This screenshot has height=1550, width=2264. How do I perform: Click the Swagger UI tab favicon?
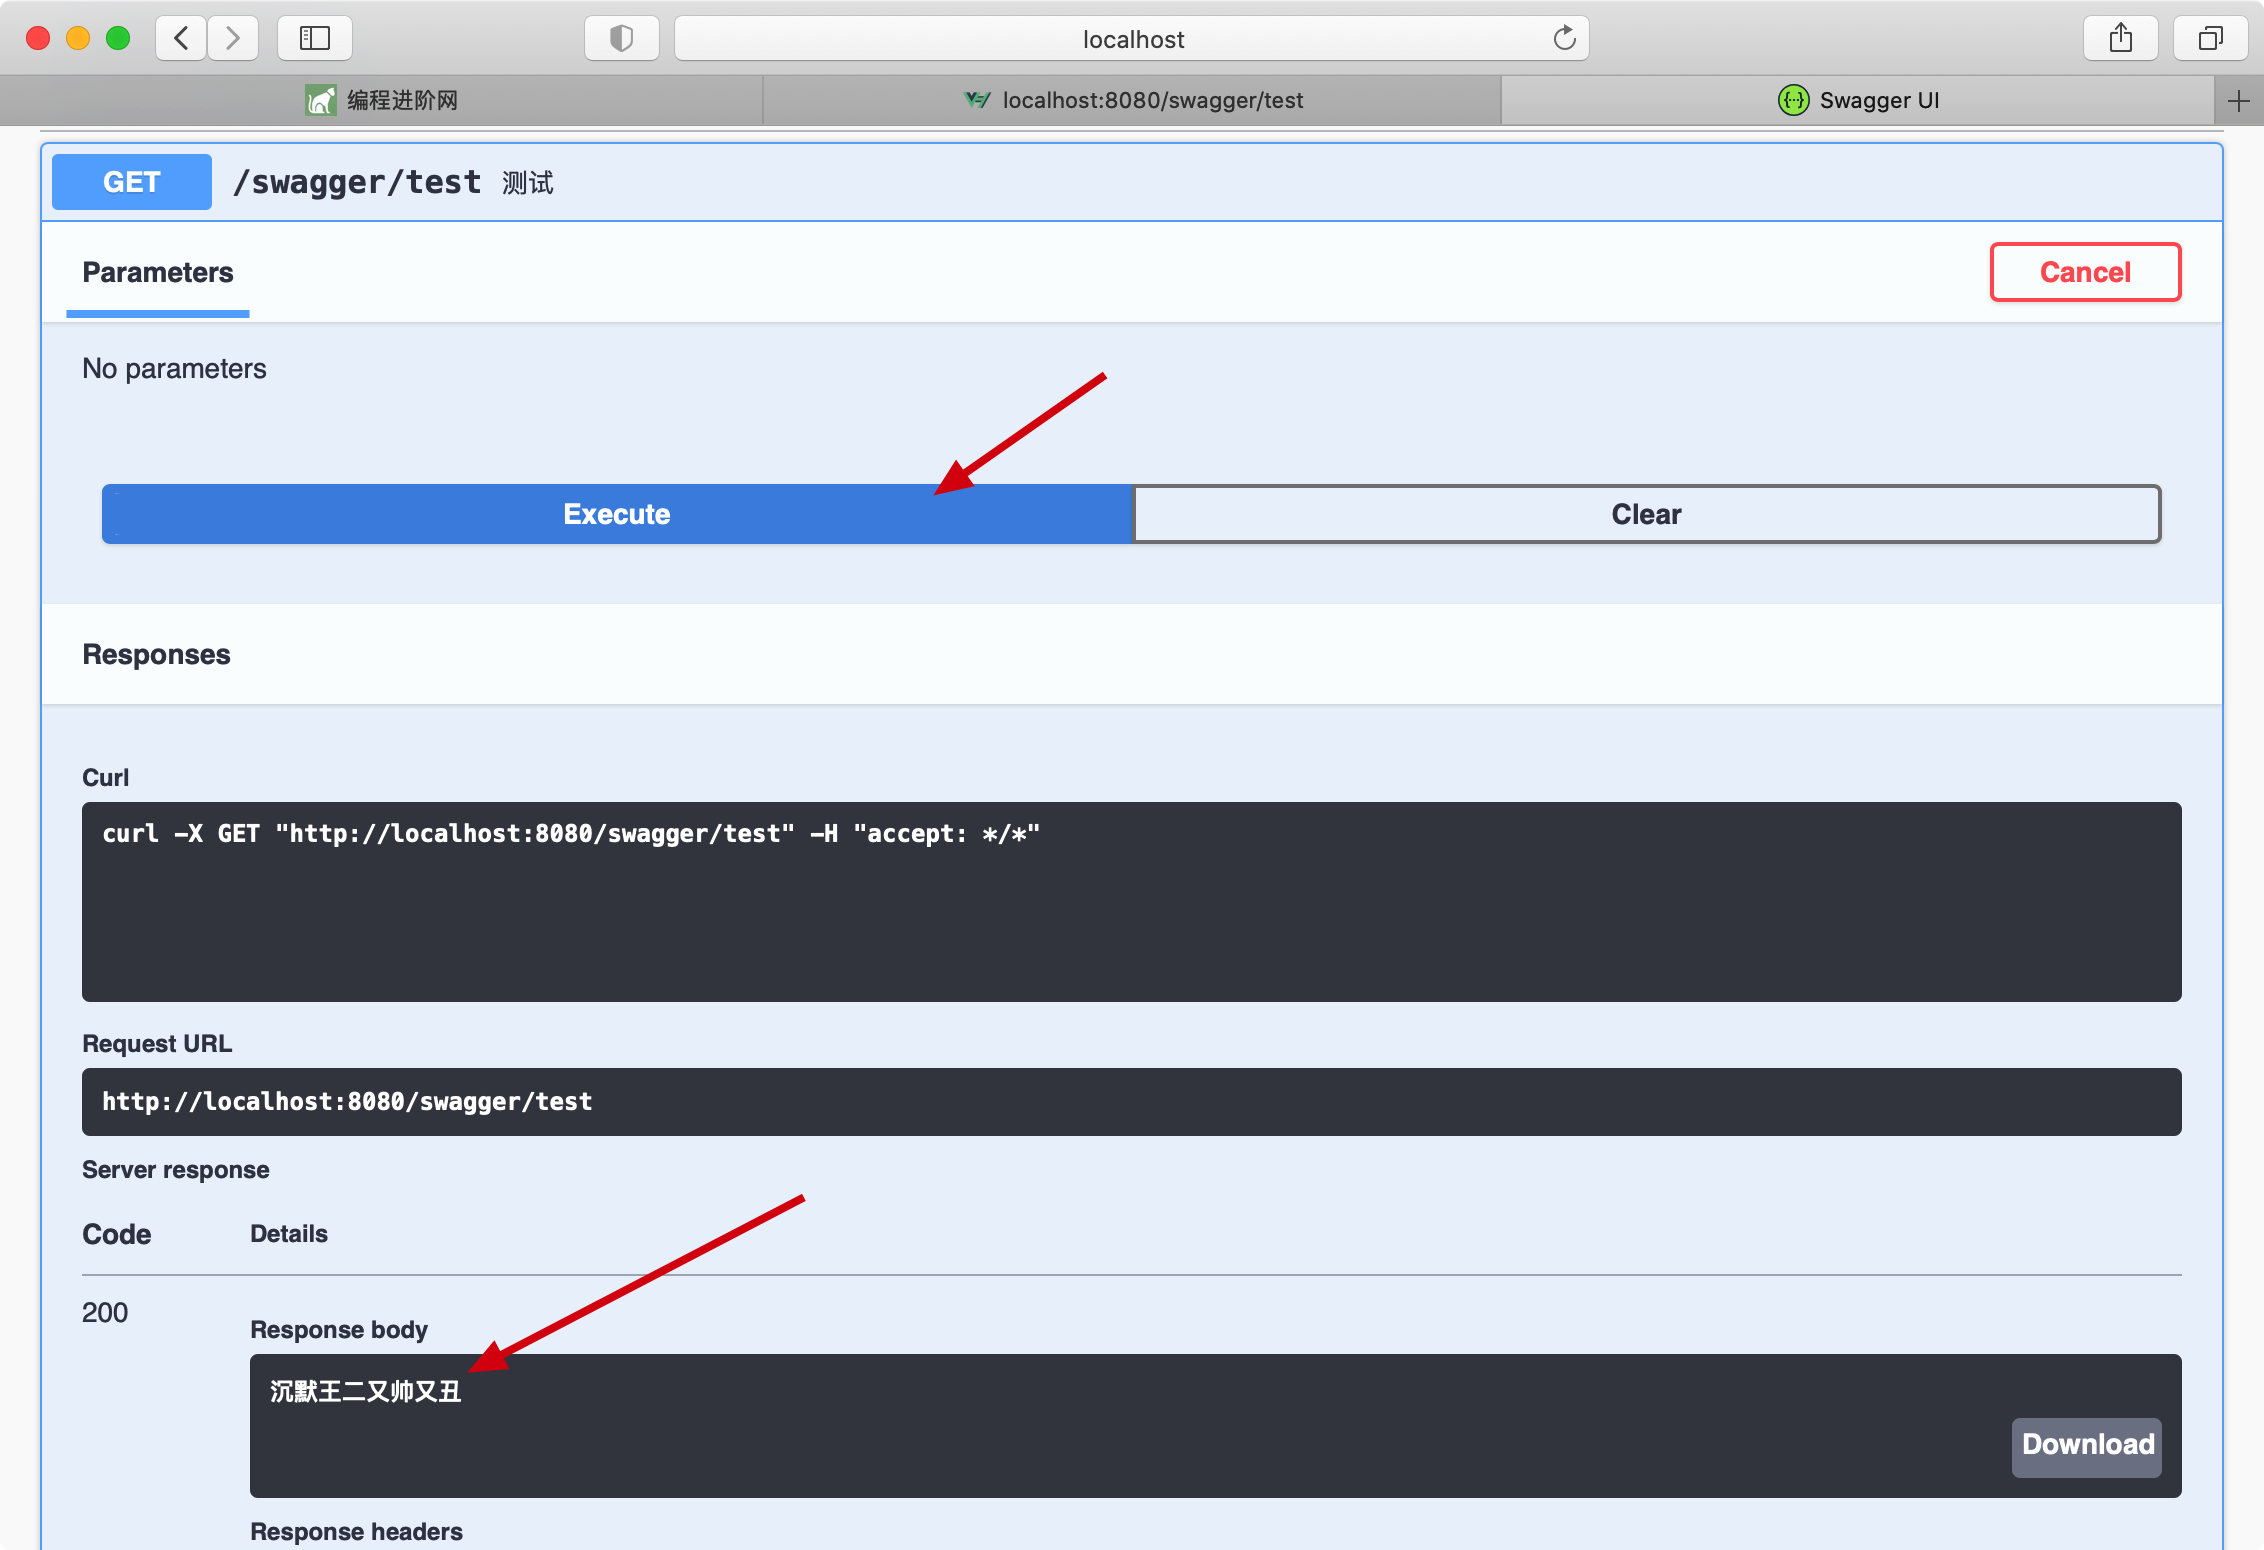click(x=1793, y=100)
